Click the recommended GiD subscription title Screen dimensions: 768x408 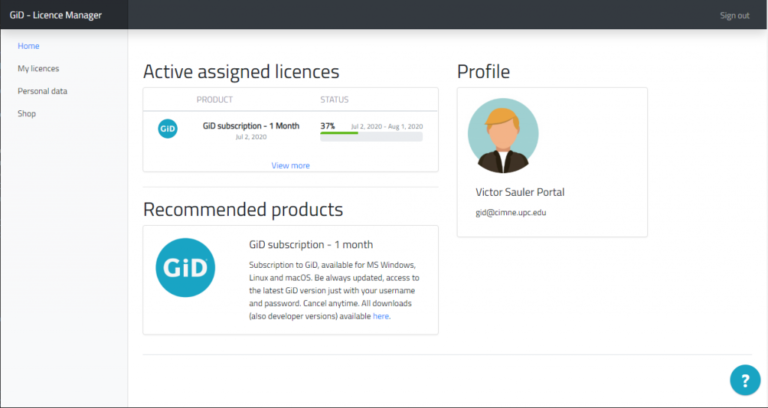coord(311,244)
